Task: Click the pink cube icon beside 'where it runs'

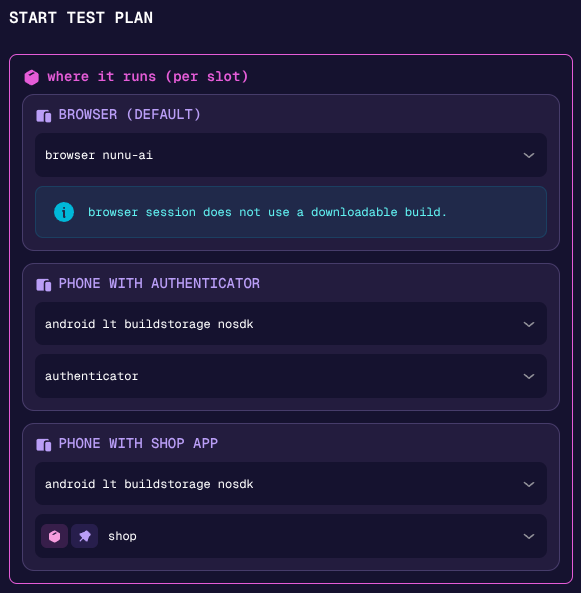Action: [x=32, y=77]
